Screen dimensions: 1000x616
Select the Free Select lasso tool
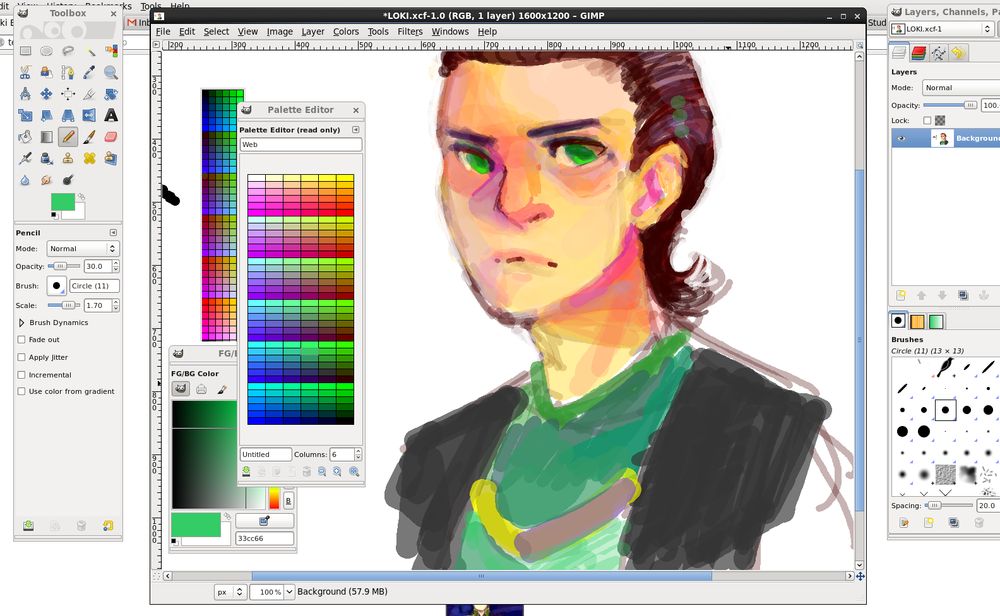click(68, 51)
